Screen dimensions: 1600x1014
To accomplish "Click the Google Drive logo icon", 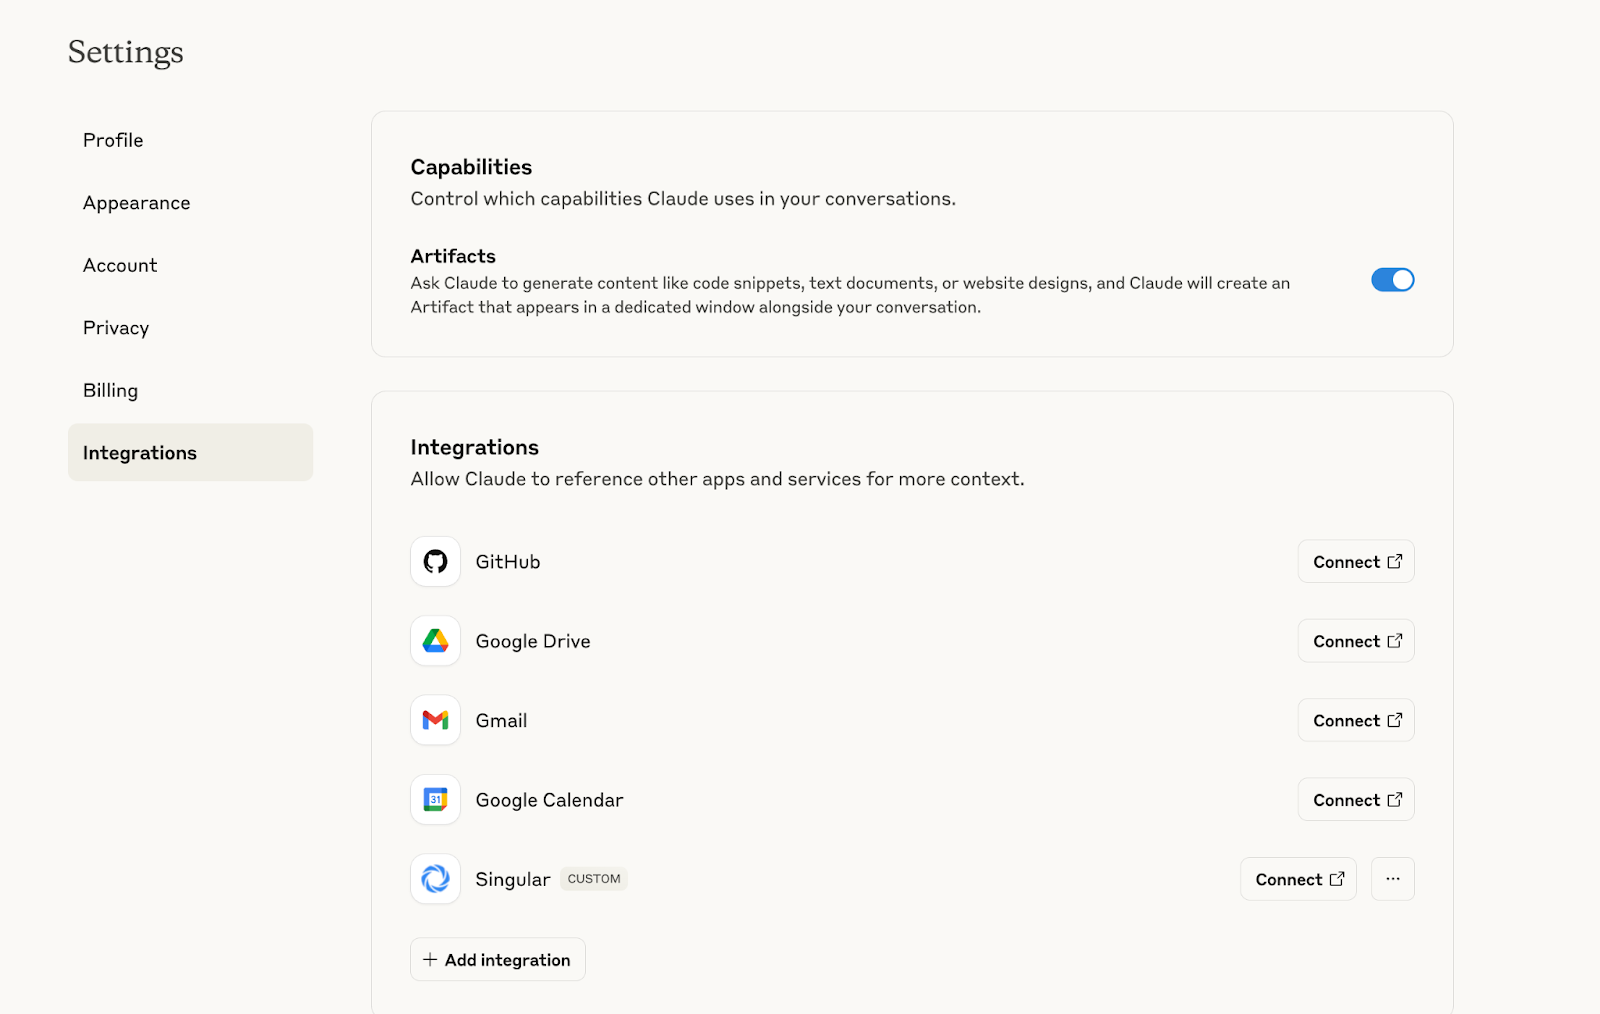I will coord(435,641).
